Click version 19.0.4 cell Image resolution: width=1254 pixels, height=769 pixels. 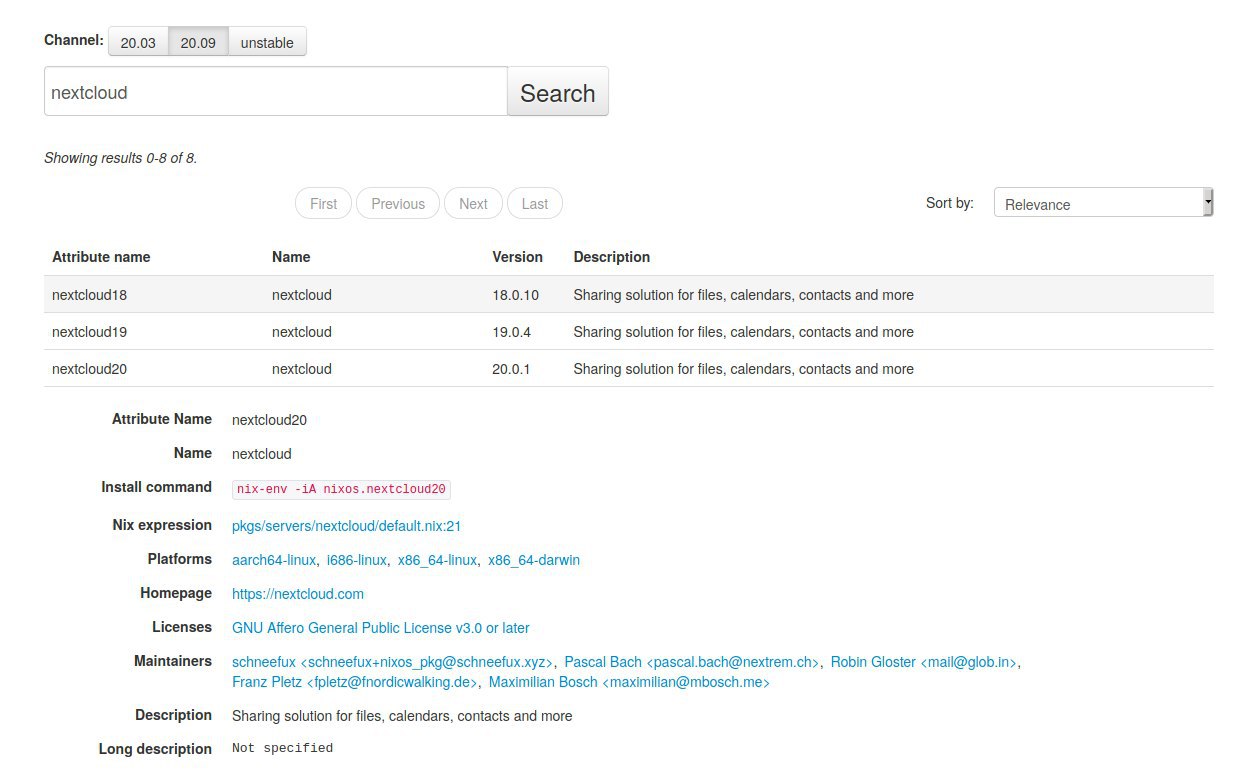tap(511, 332)
